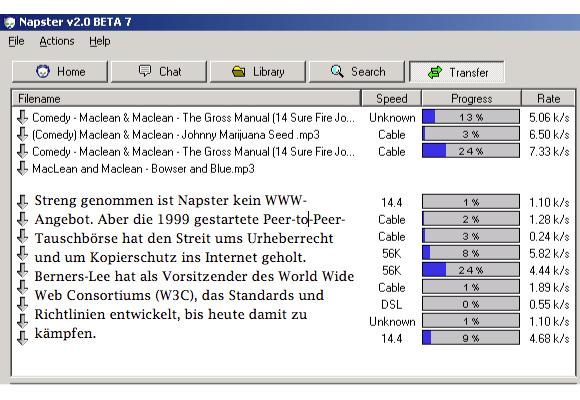Click the 'DSL' speed cell
The image size is (580, 400).
(392, 305)
